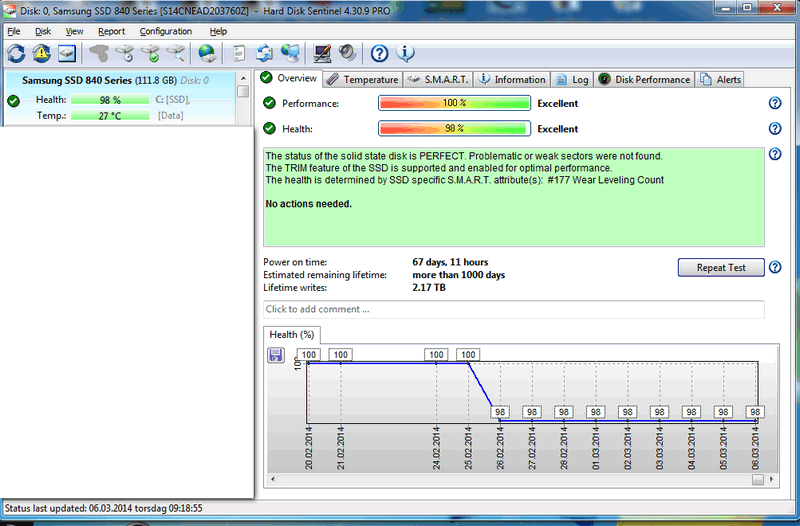Click green checkmark status icon in disk list

click(x=14, y=101)
